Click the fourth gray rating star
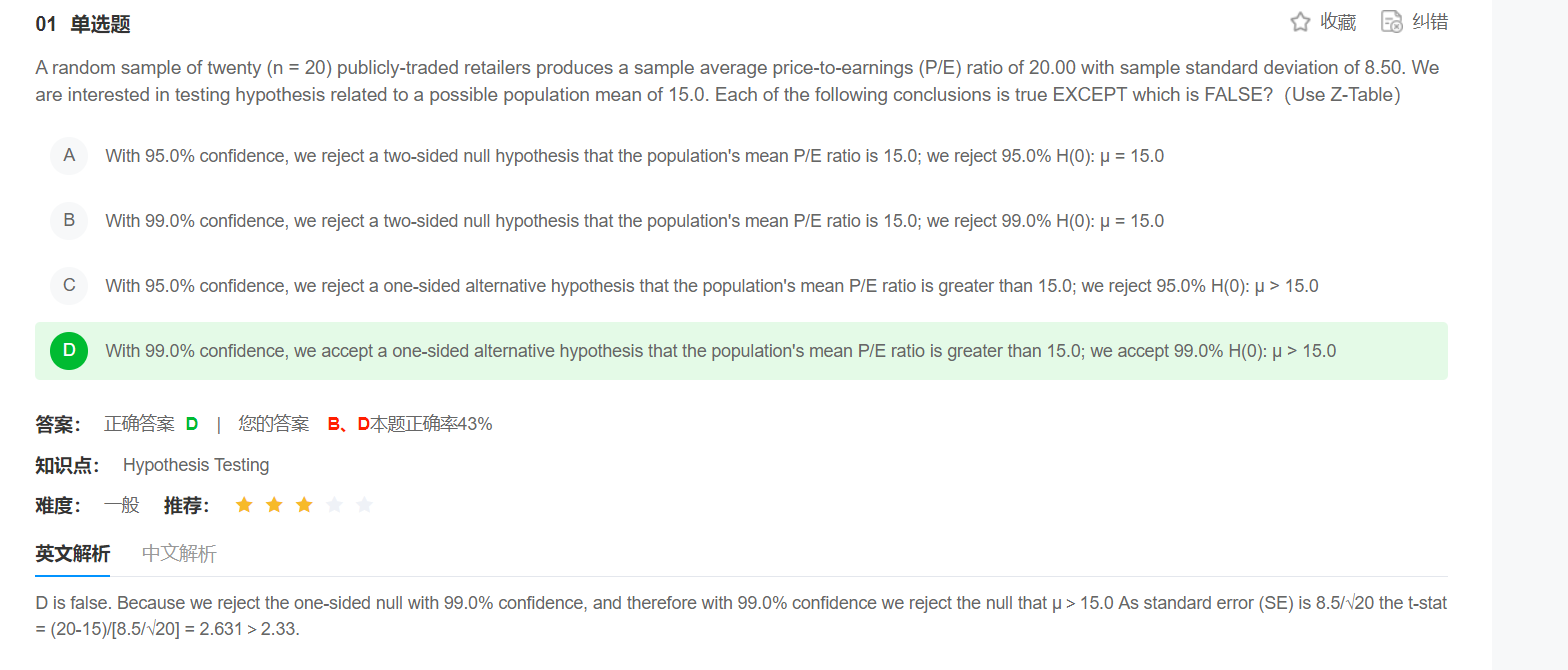This screenshot has height=670, width=1568. tap(334, 505)
